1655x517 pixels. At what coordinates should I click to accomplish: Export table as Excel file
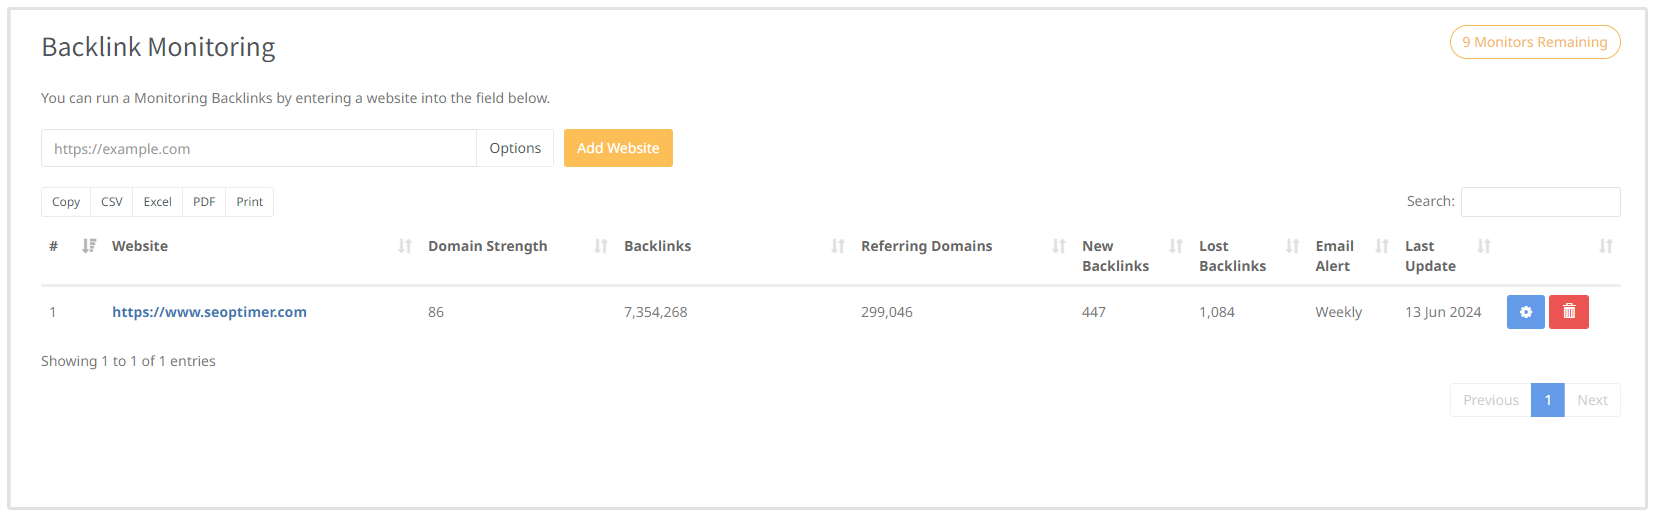click(x=158, y=202)
